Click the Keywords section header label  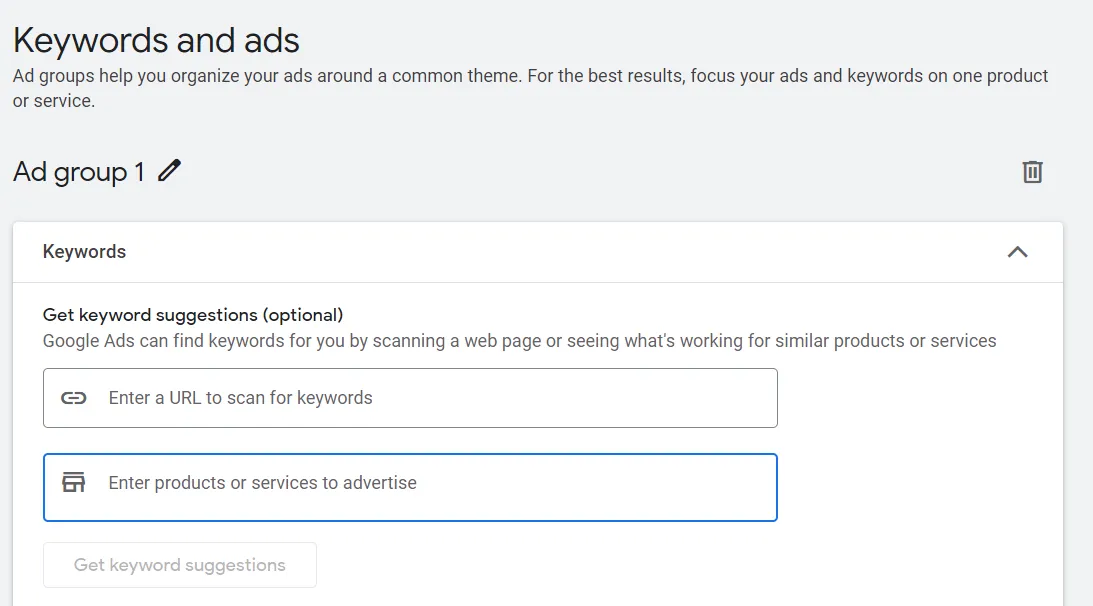point(84,252)
